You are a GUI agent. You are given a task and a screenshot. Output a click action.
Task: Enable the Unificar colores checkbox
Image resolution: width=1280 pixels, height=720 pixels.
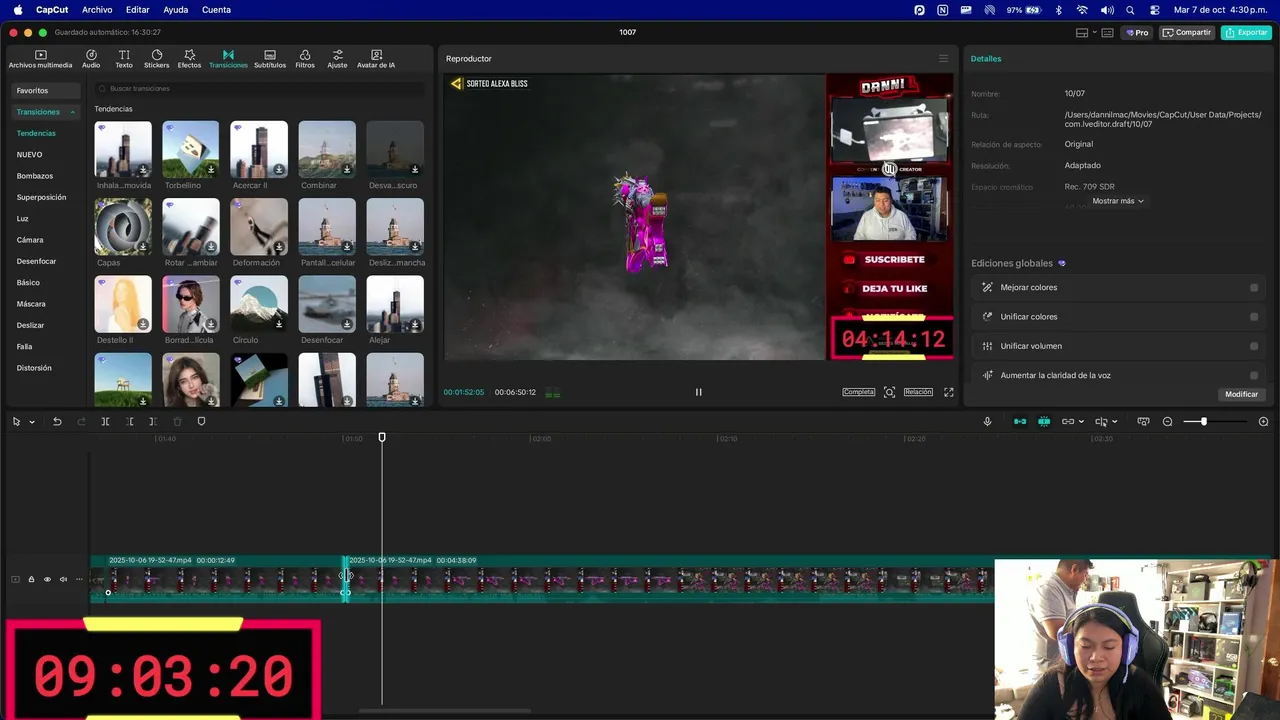pyautogui.click(x=1254, y=317)
